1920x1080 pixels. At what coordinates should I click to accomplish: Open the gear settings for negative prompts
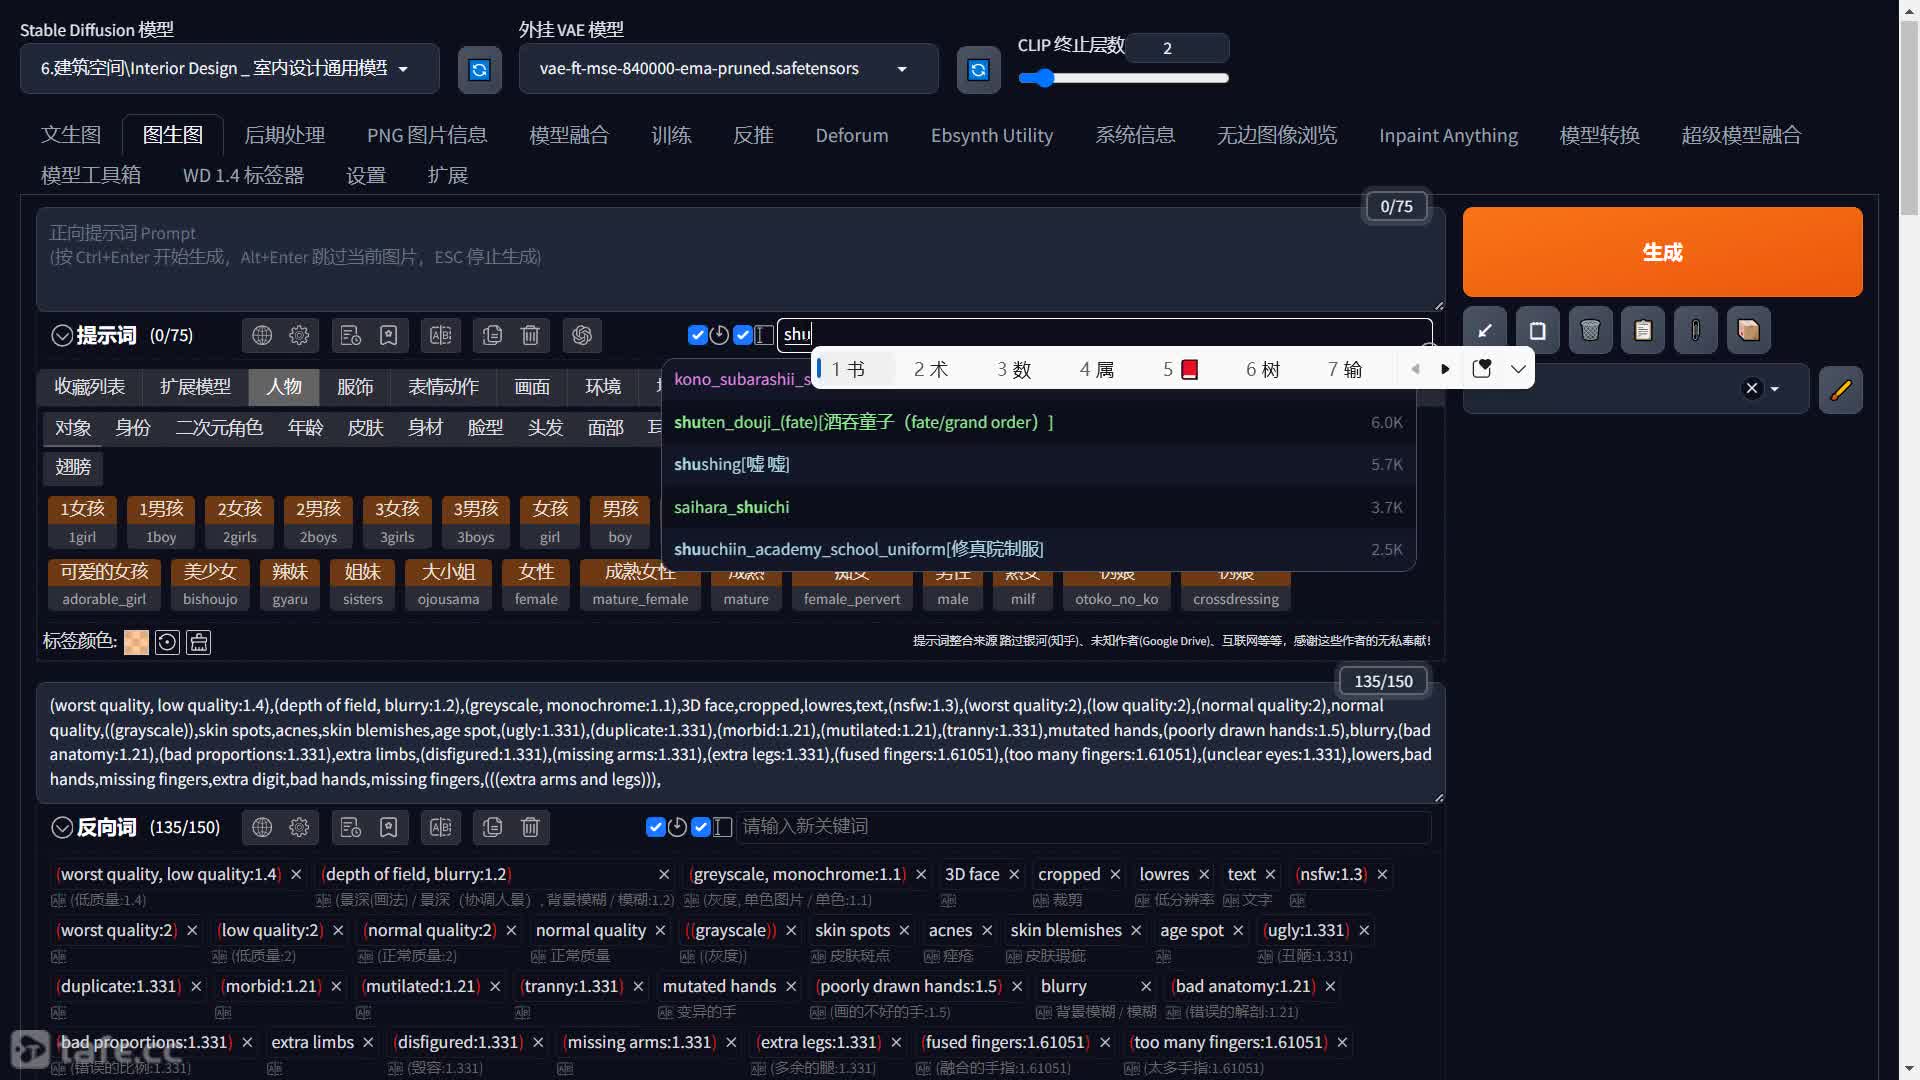click(x=299, y=828)
